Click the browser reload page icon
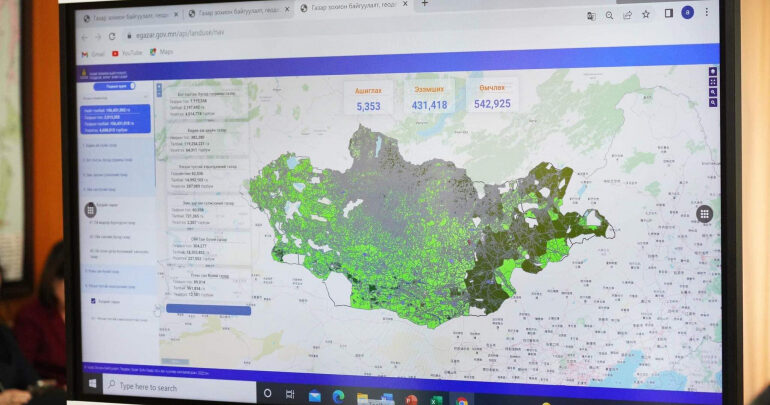The image size is (770, 405). click(x=112, y=36)
